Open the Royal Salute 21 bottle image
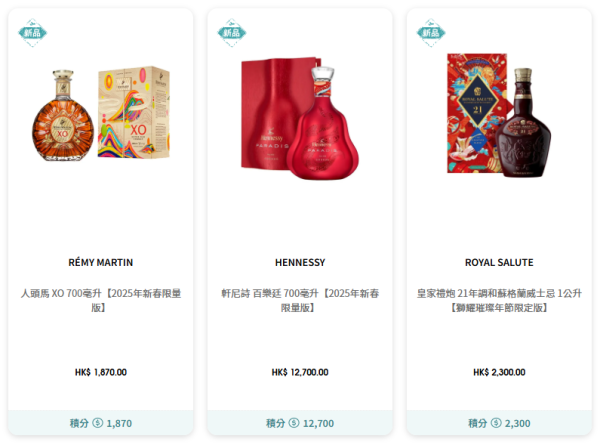 (523, 122)
